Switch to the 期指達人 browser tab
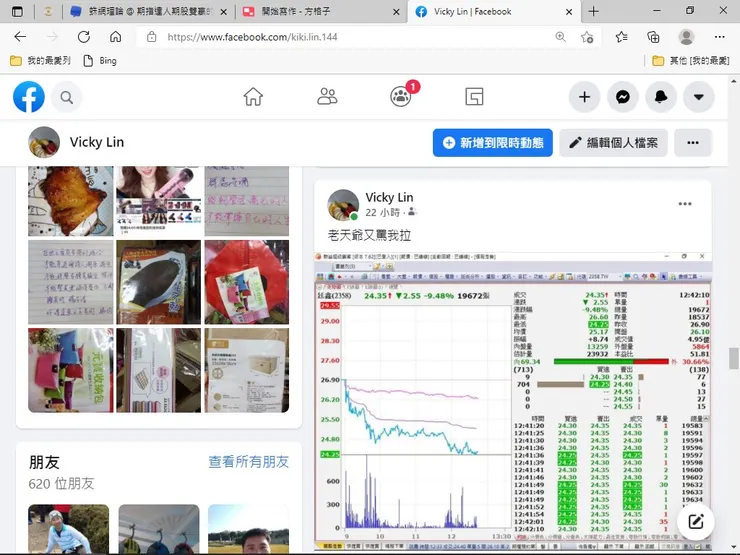Screen dimensions: 740x555 [148, 12]
